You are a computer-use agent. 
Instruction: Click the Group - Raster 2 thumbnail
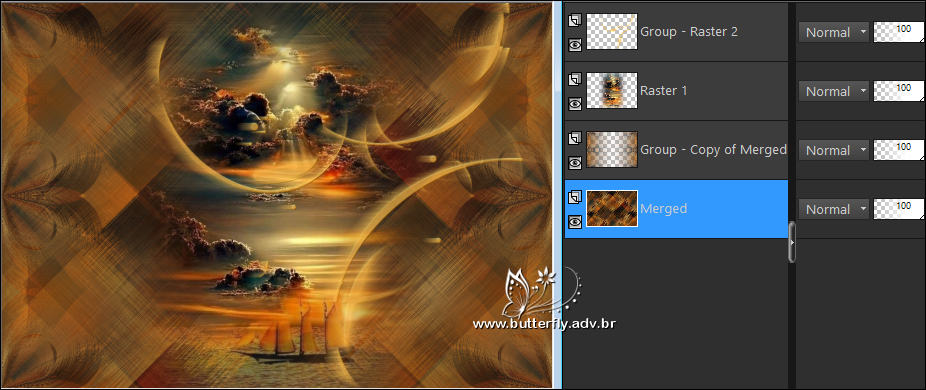[x=612, y=31]
